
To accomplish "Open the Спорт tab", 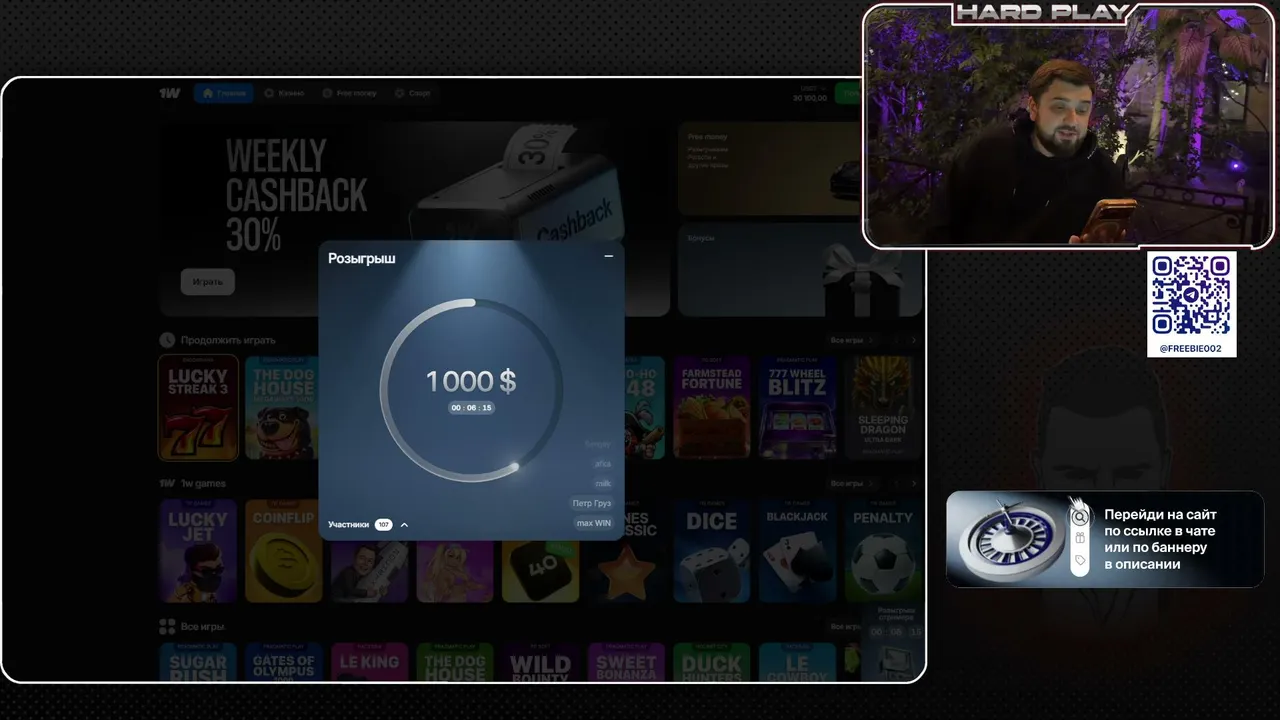I will pos(412,93).
